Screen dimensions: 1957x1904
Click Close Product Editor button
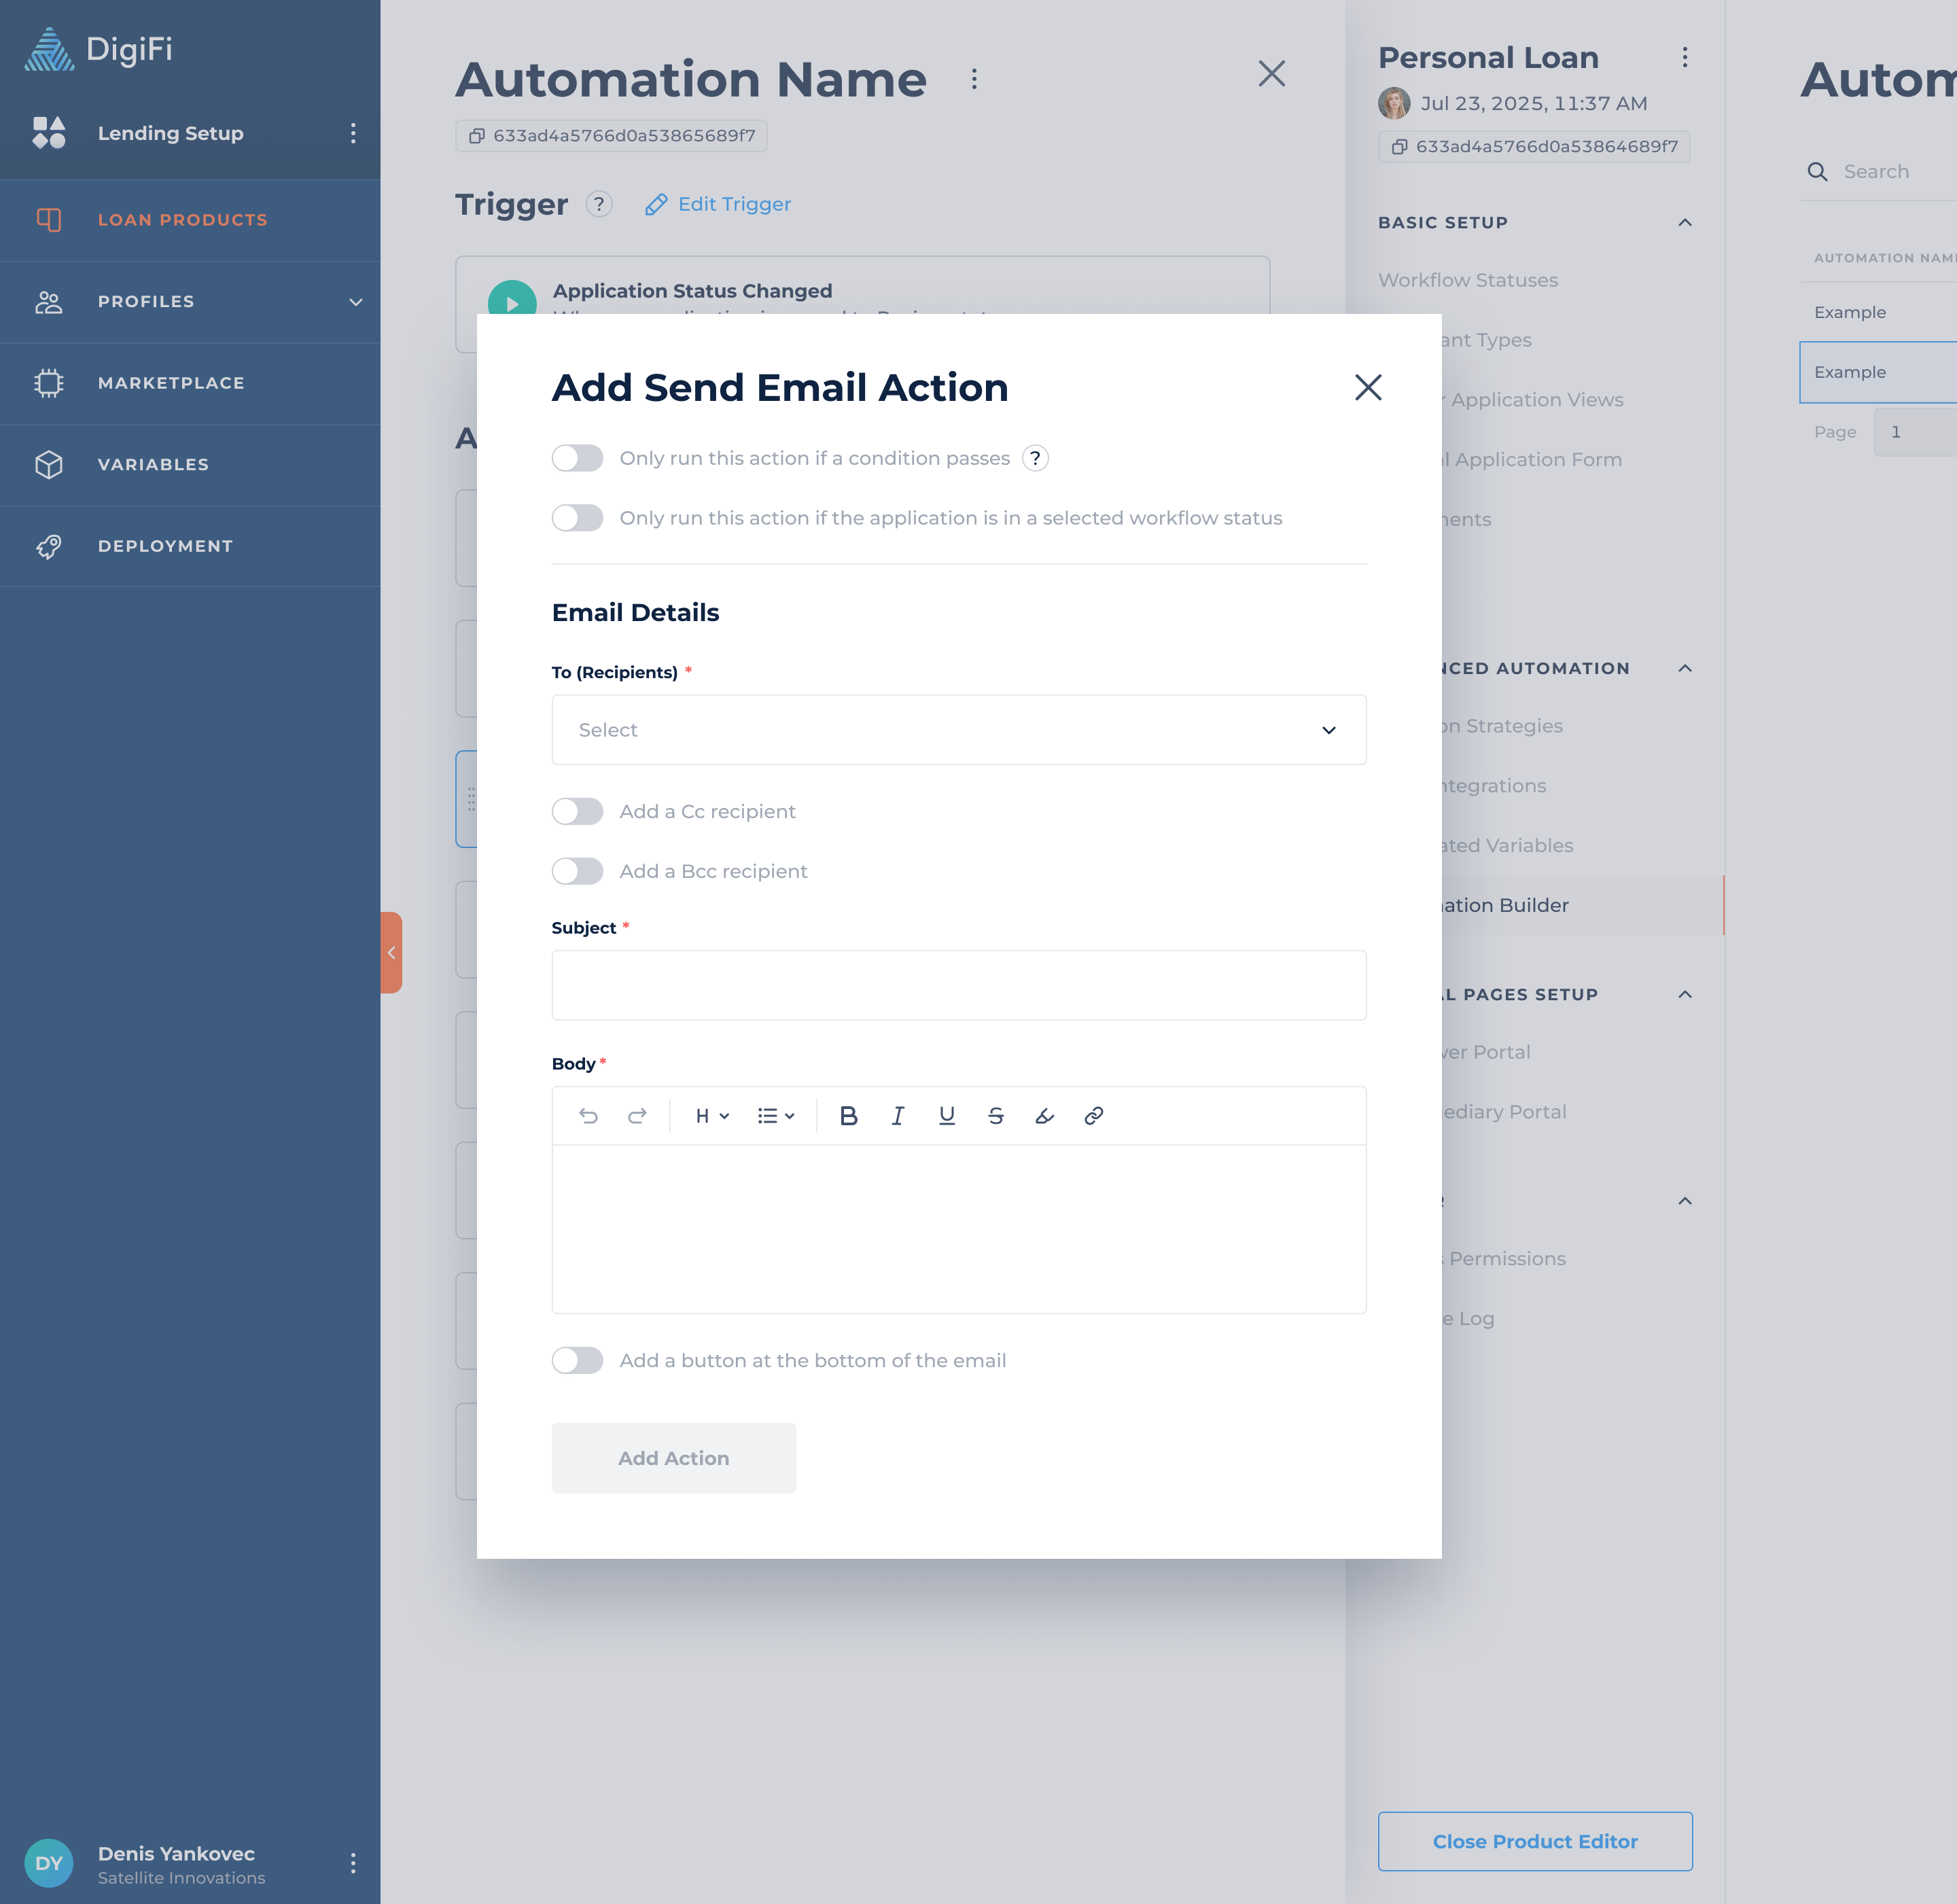point(1534,1841)
